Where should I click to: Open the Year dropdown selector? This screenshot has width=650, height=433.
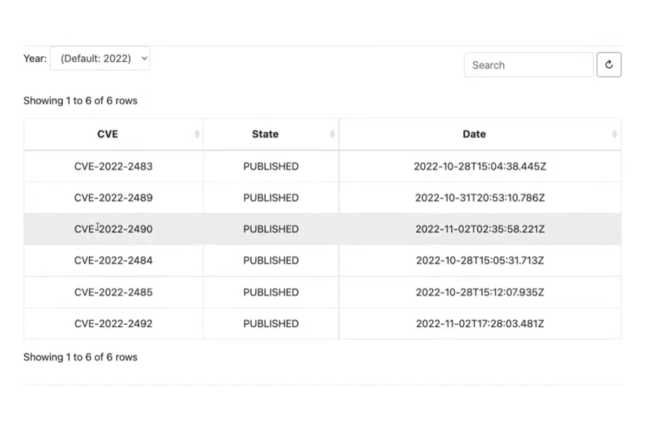100,59
